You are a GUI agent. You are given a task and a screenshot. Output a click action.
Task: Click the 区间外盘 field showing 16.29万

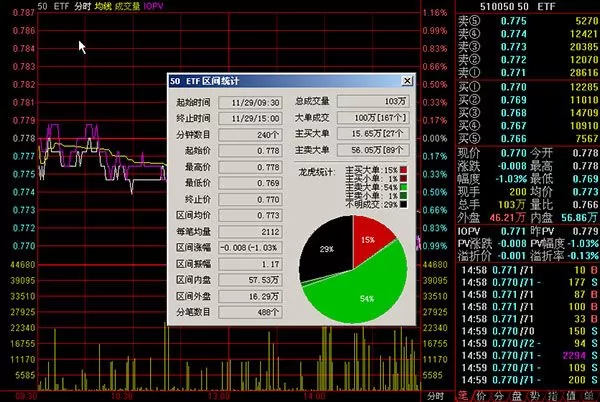click(x=250, y=296)
